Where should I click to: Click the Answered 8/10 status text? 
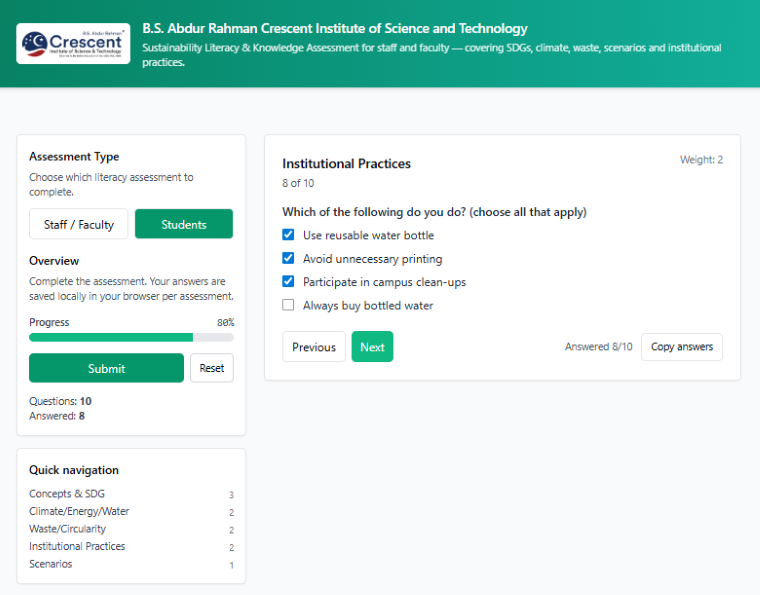[x=598, y=347]
